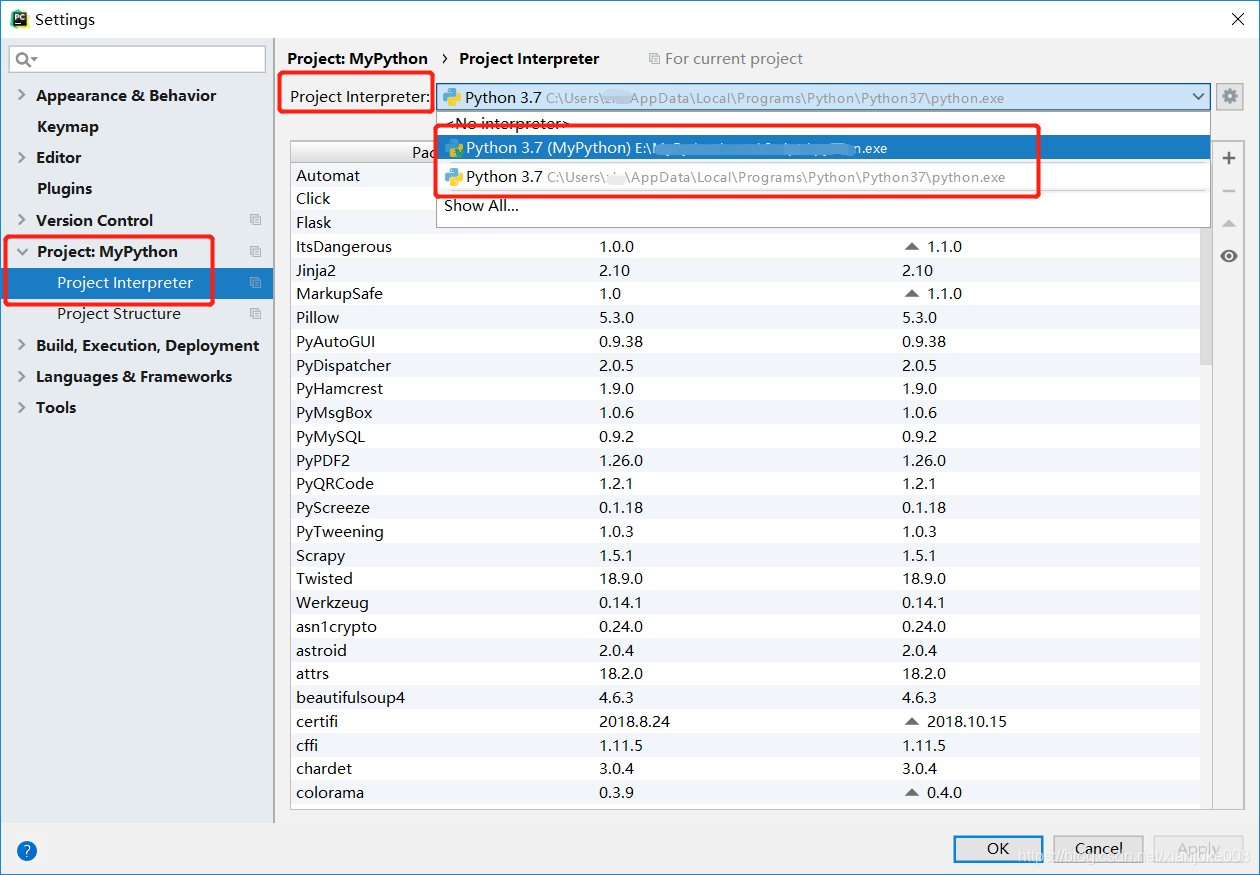1260x875 pixels.
Task: Expand the Tools section
Action: coord(22,407)
